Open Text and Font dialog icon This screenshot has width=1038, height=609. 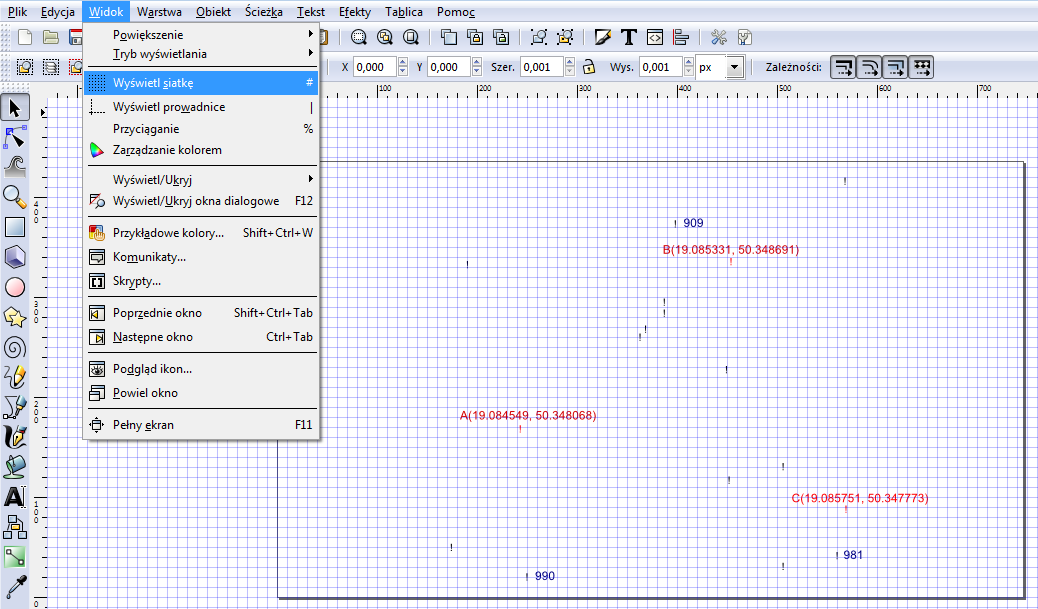[x=628, y=37]
